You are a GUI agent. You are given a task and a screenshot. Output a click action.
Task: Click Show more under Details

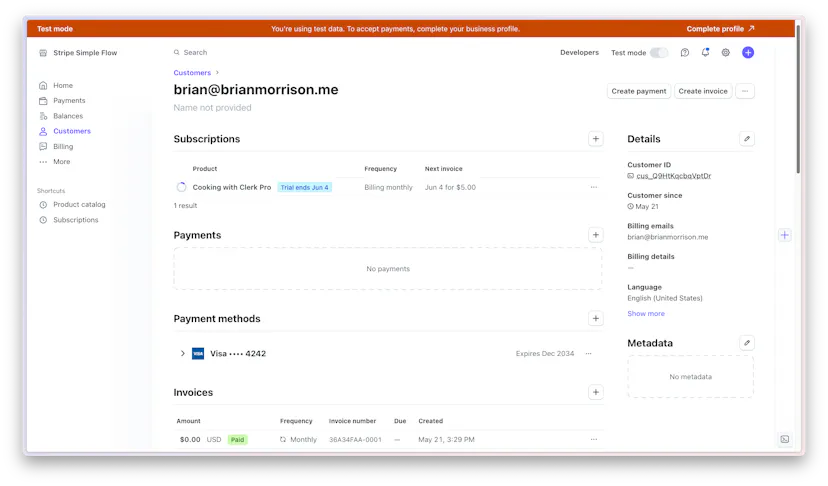646,314
